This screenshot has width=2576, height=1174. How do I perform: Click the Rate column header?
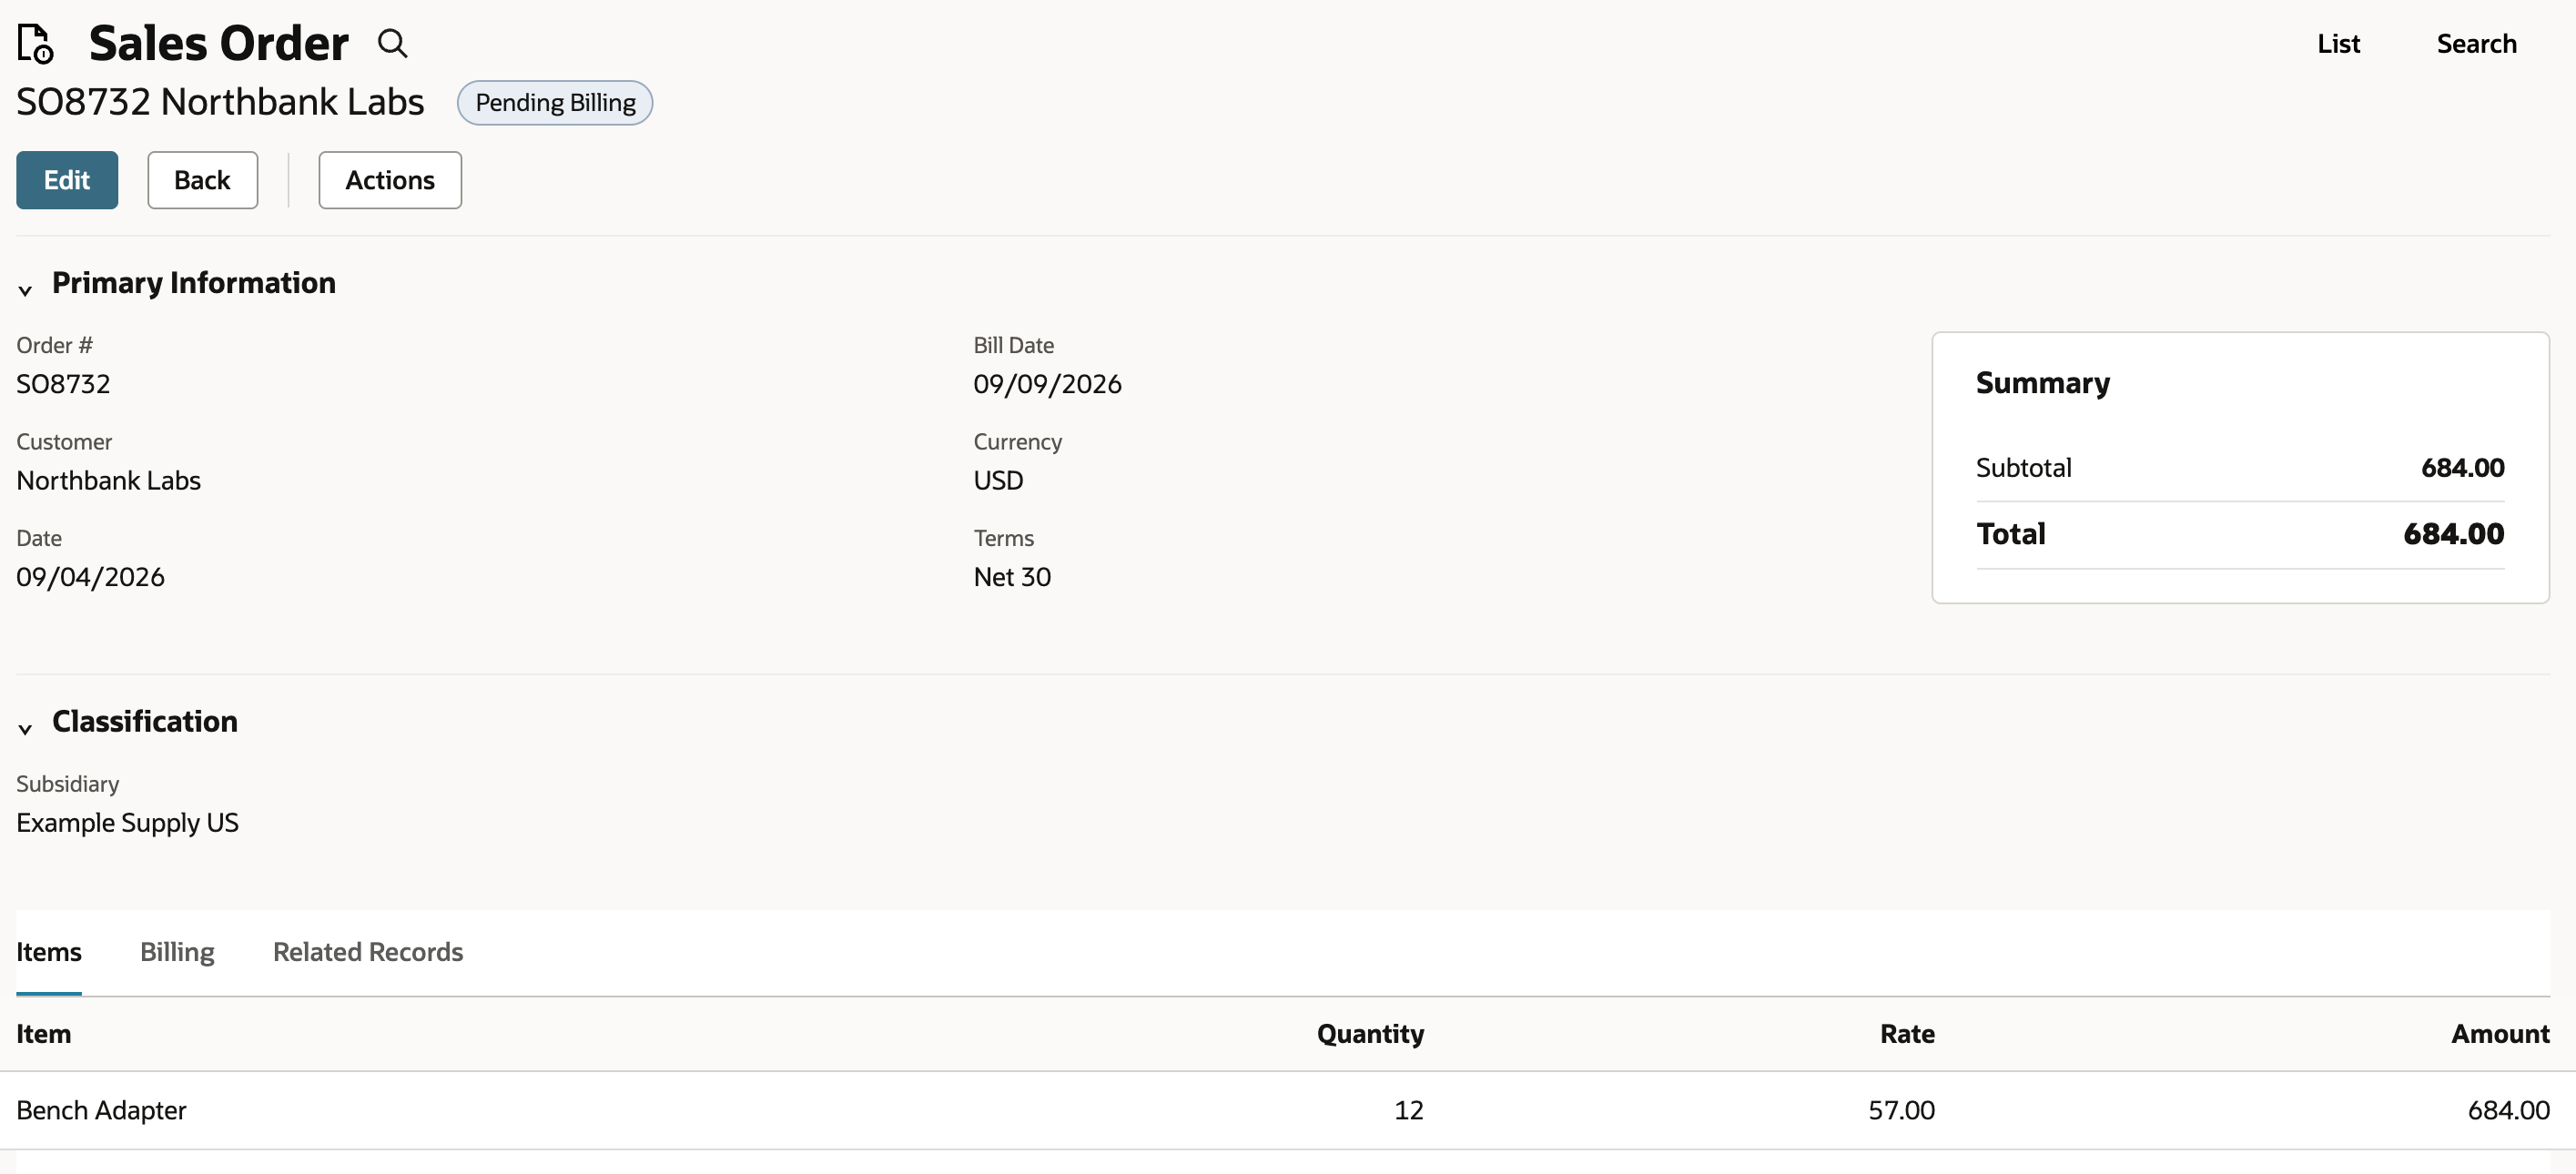(x=1907, y=1033)
